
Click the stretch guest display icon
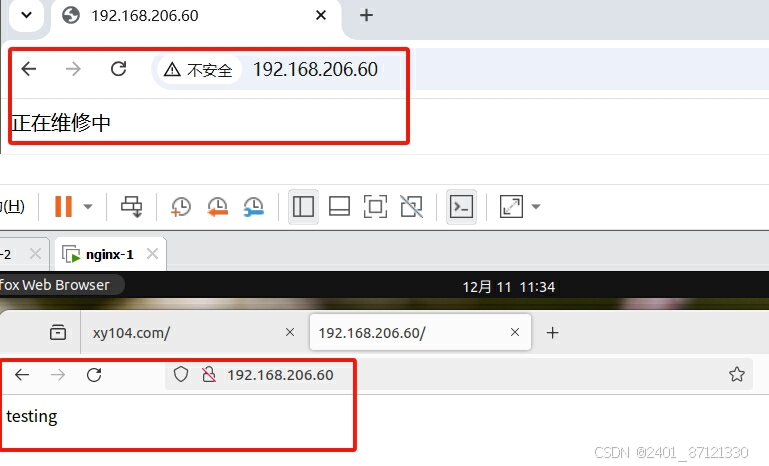click(512, 207)
